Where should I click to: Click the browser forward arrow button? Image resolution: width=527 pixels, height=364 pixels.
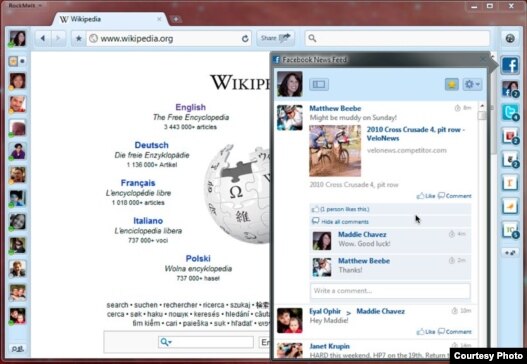(58, 38)
